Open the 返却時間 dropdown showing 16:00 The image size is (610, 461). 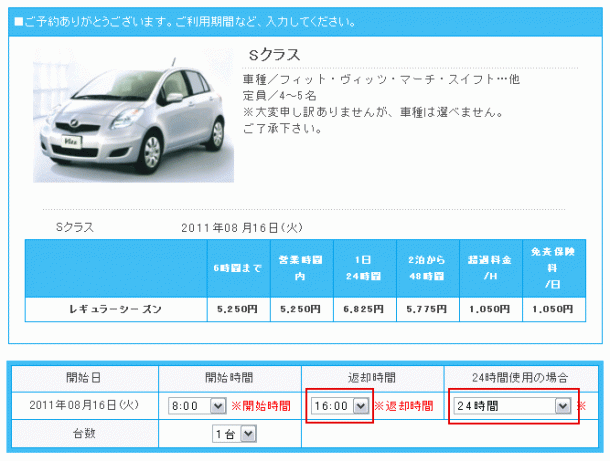[340, 406]
